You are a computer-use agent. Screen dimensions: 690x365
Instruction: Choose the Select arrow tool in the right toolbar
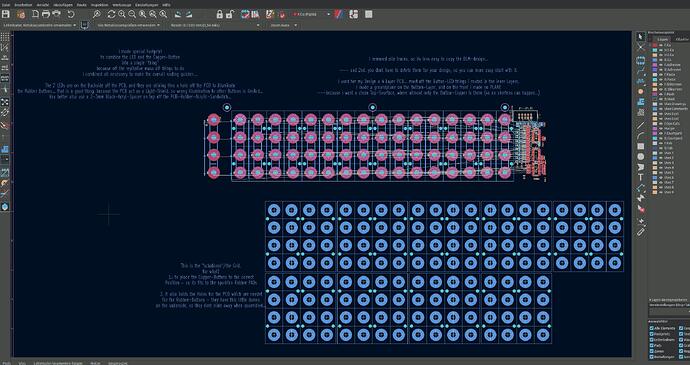coord(641,37)
